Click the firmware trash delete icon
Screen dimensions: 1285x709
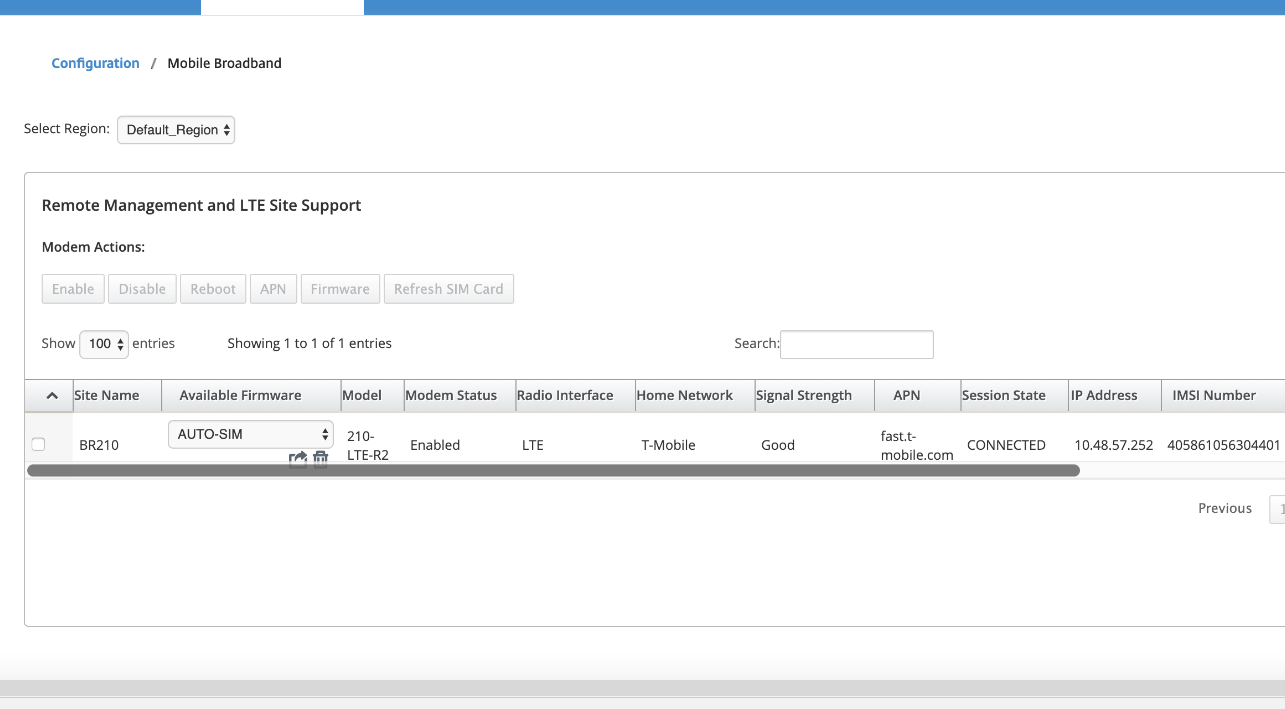click(x=320, y=460)
